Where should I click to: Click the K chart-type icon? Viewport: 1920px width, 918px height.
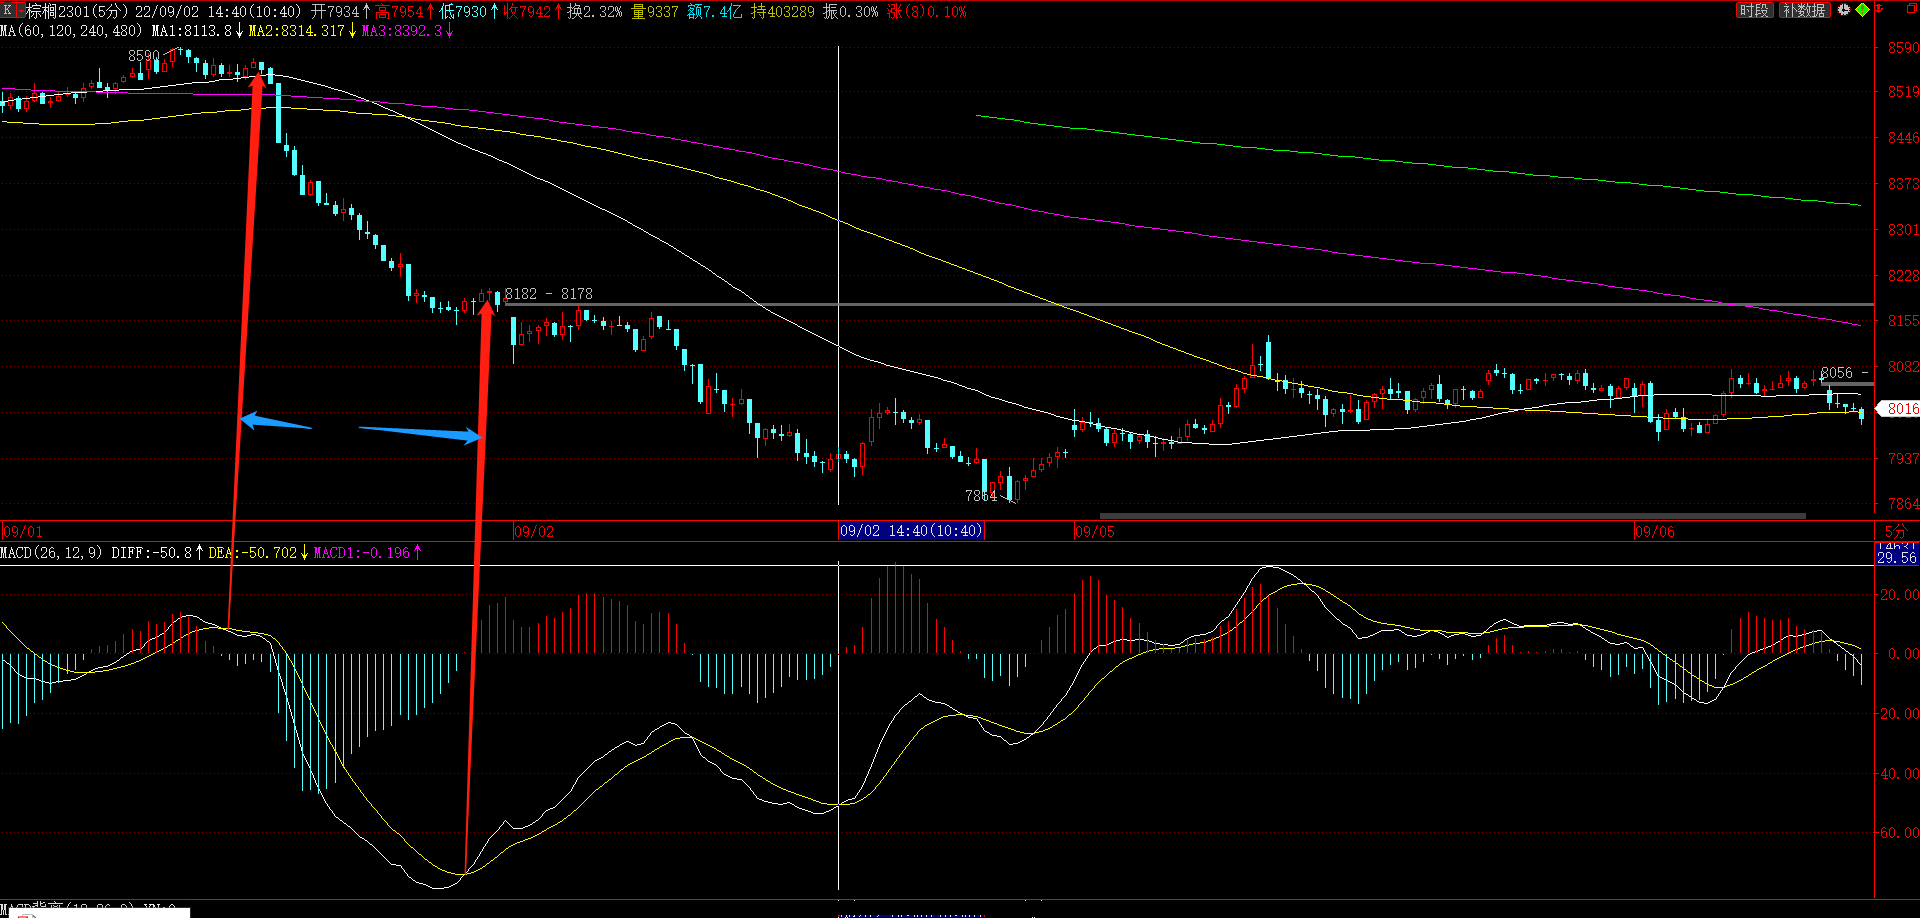point(7,10)
